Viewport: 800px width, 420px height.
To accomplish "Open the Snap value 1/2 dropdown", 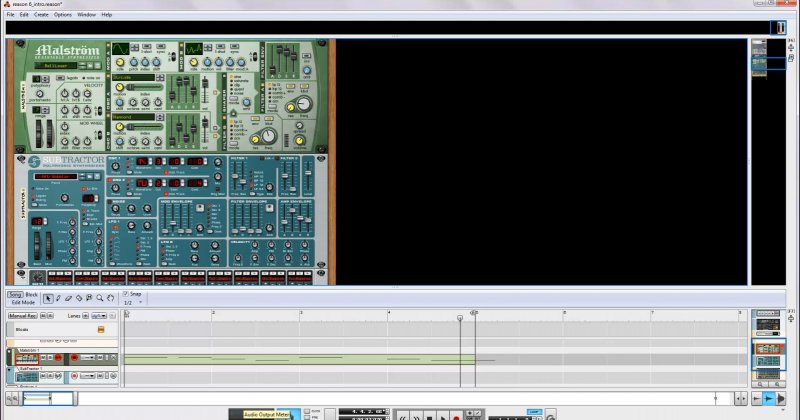I will 135,302.
